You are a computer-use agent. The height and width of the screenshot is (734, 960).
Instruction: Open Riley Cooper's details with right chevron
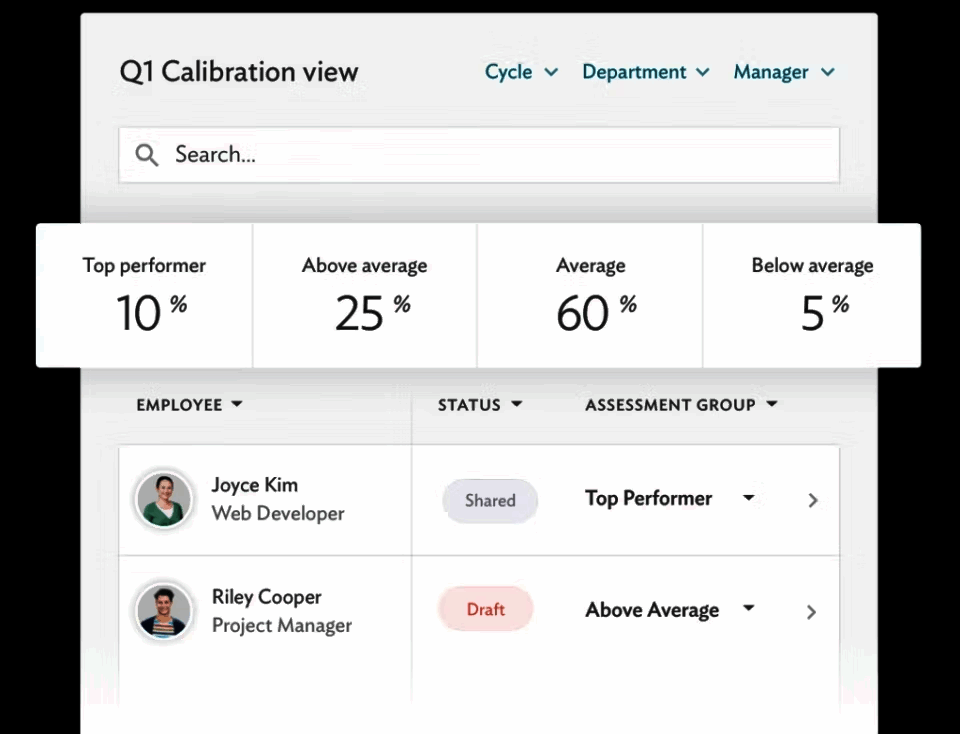coord(811,612)
